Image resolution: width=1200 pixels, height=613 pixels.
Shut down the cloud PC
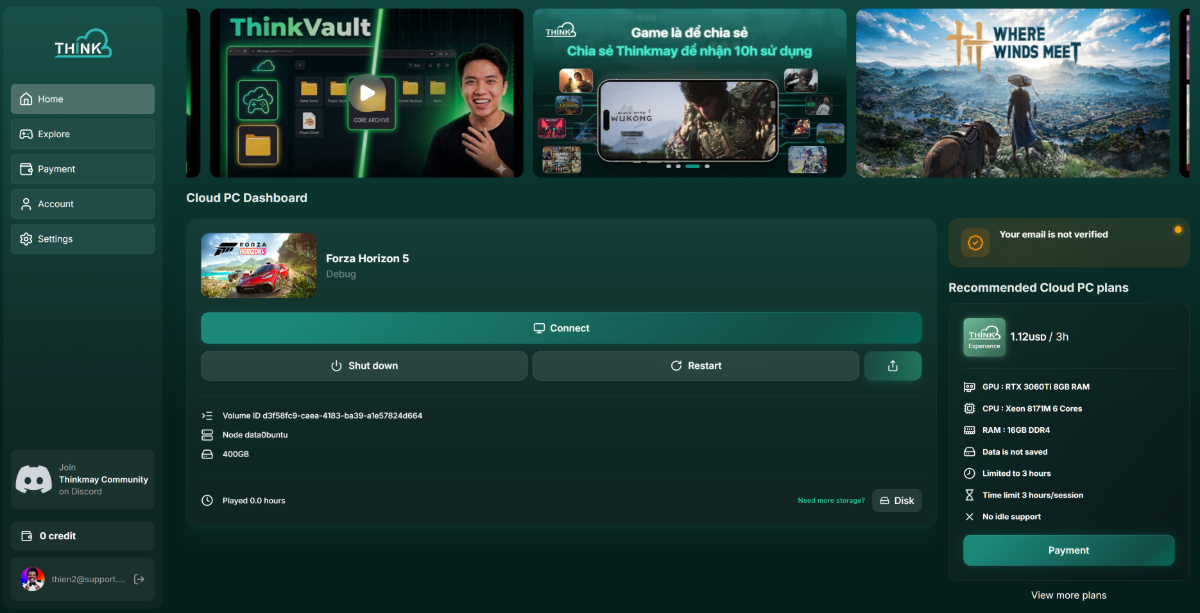click(364, 366)
